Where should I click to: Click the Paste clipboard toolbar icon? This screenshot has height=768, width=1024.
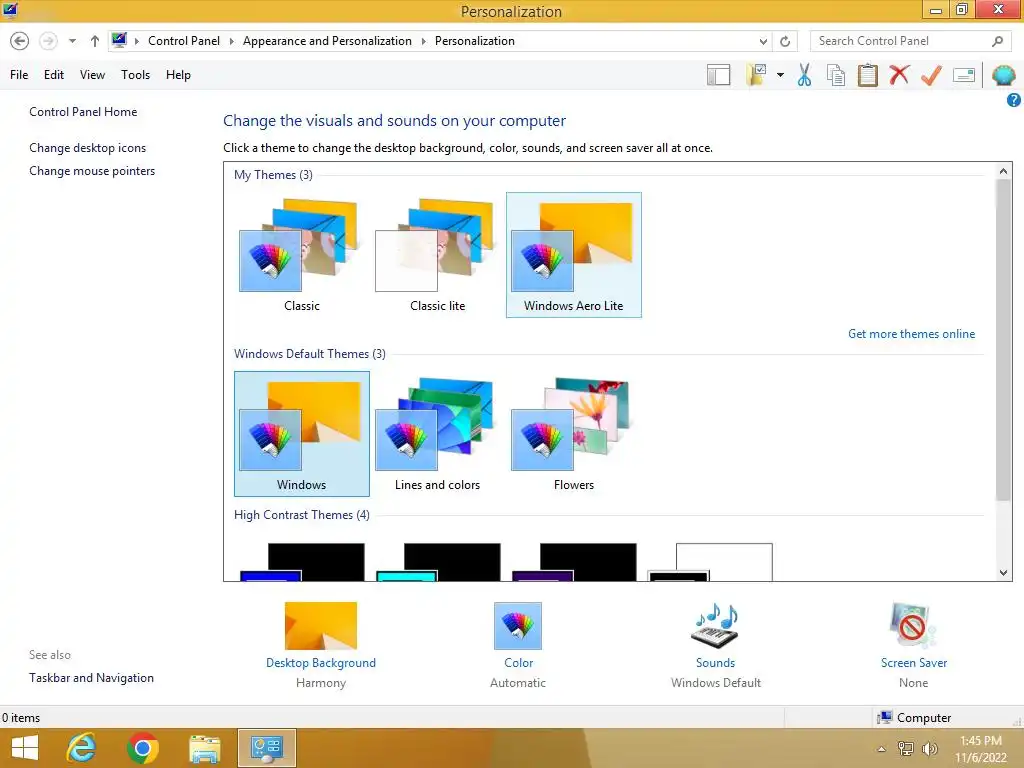867,75
